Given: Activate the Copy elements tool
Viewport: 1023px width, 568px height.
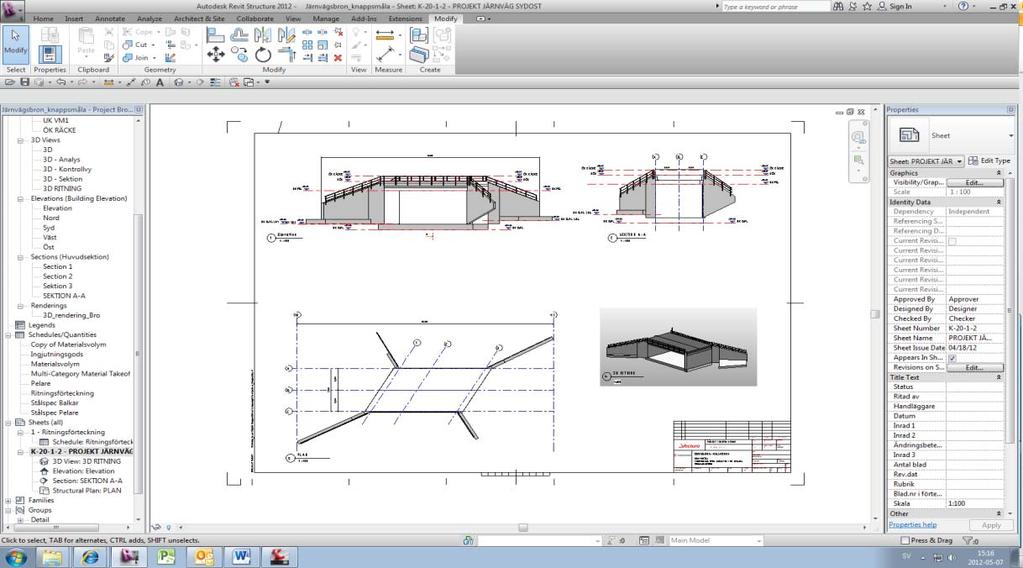Looking at the screenshot, I should click(239, 55).
